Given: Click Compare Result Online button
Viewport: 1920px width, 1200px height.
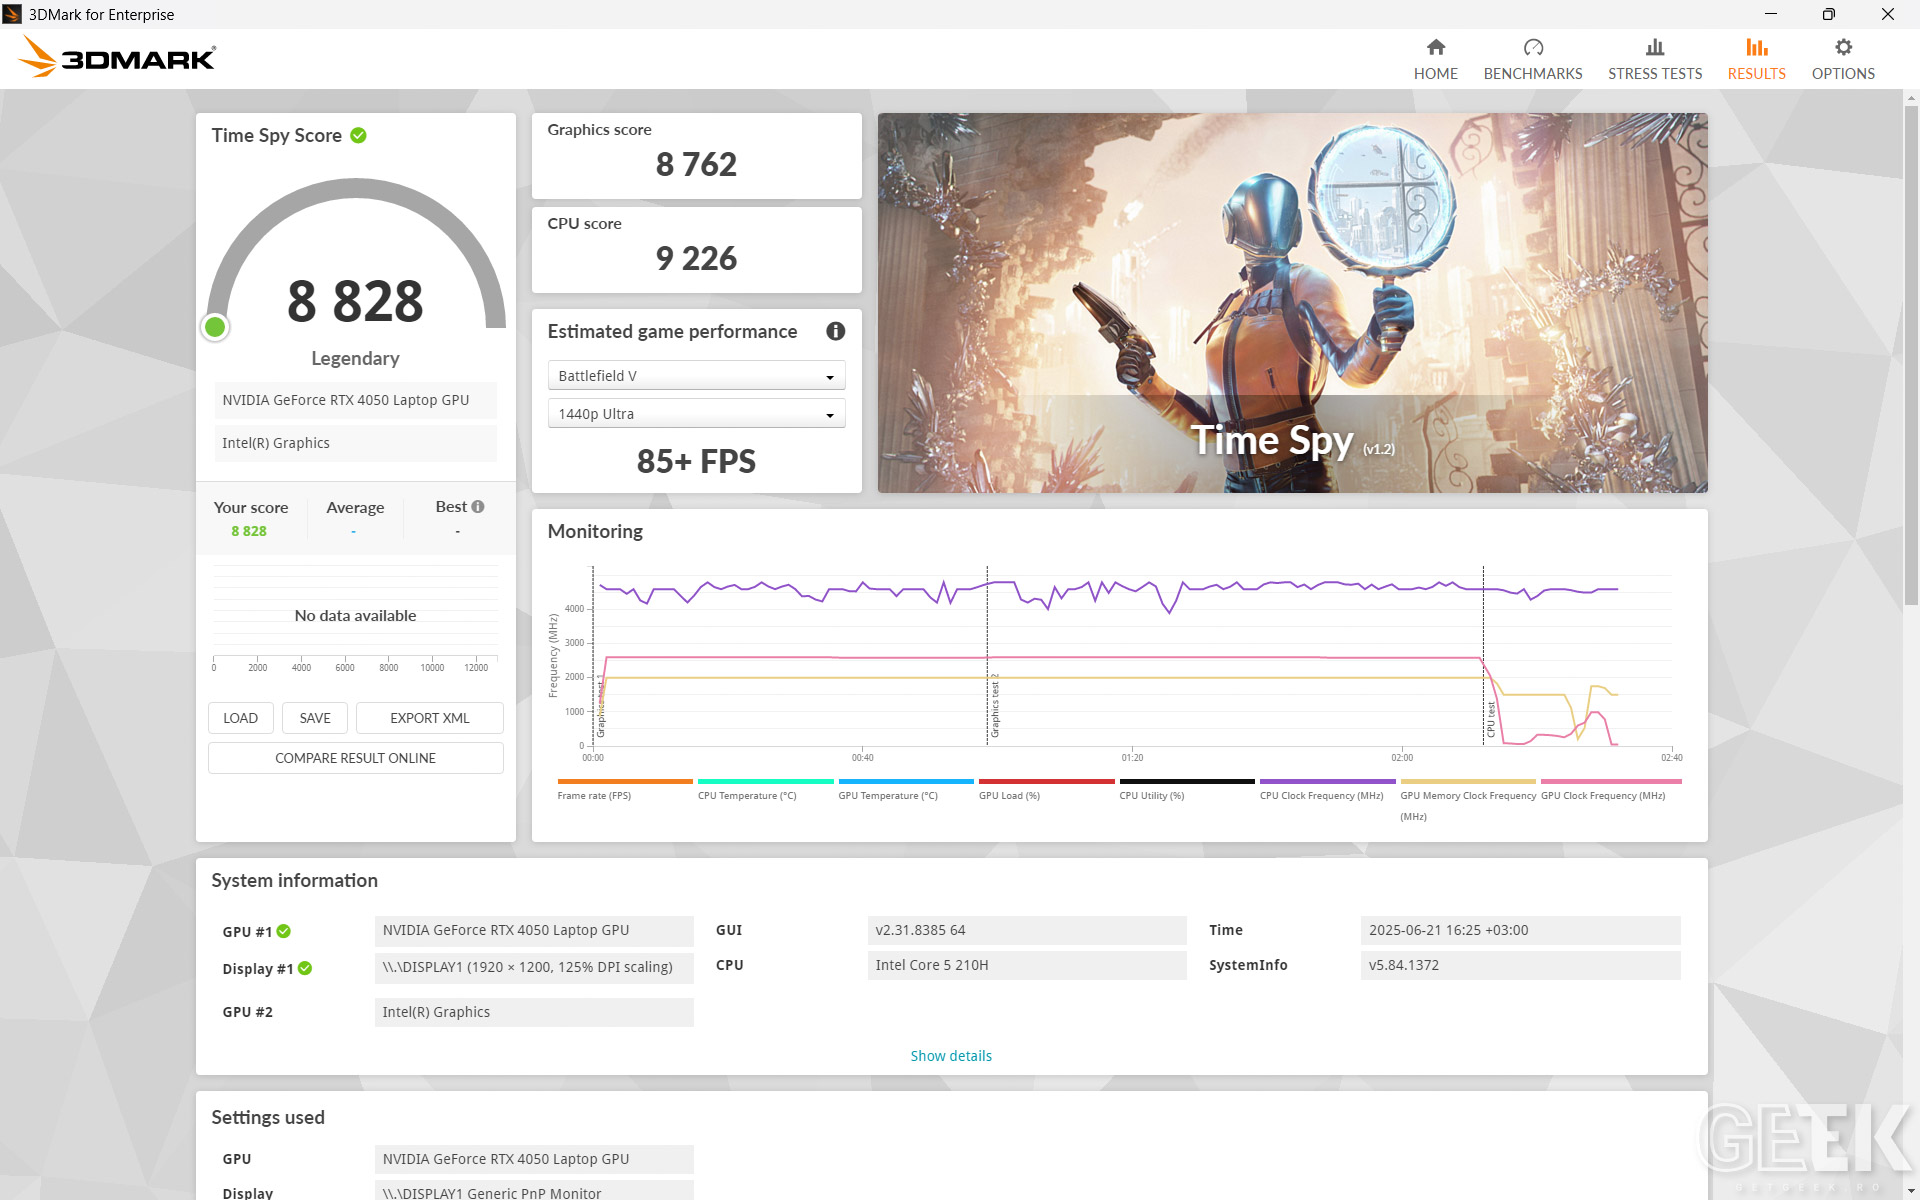Looking at the screenshot, I should (355, 758).
